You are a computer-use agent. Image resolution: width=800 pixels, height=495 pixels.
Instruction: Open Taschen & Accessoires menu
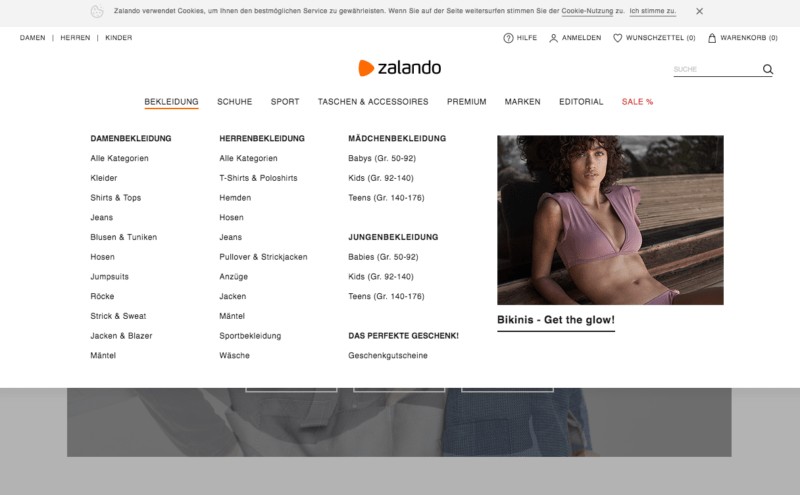[x=373, y=102]
